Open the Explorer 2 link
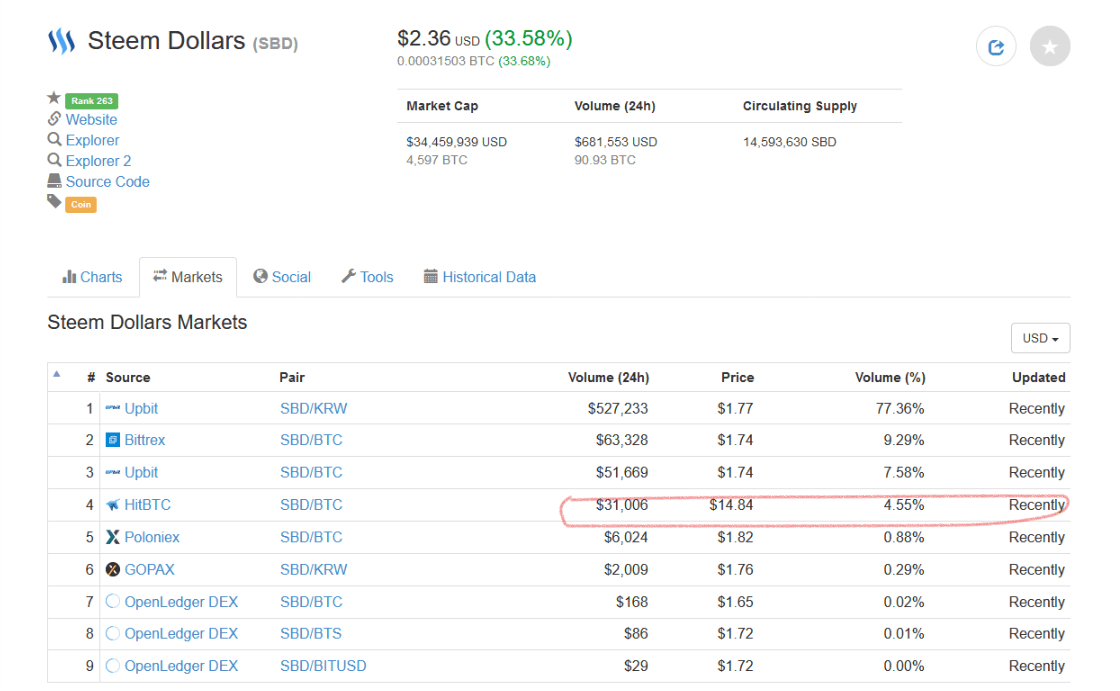1120x691 pixels. coord(99,161)
